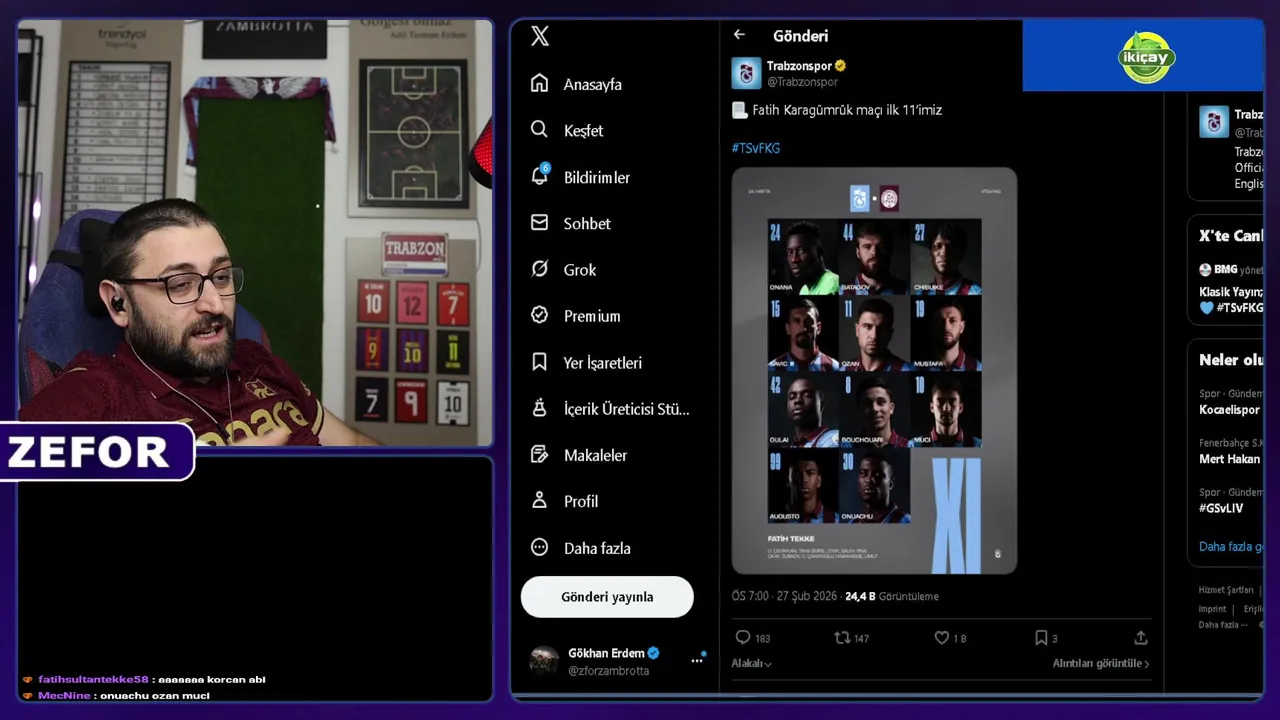Bookmark the post with count 3
The image size is (1280, 720).
point(1040,637)
